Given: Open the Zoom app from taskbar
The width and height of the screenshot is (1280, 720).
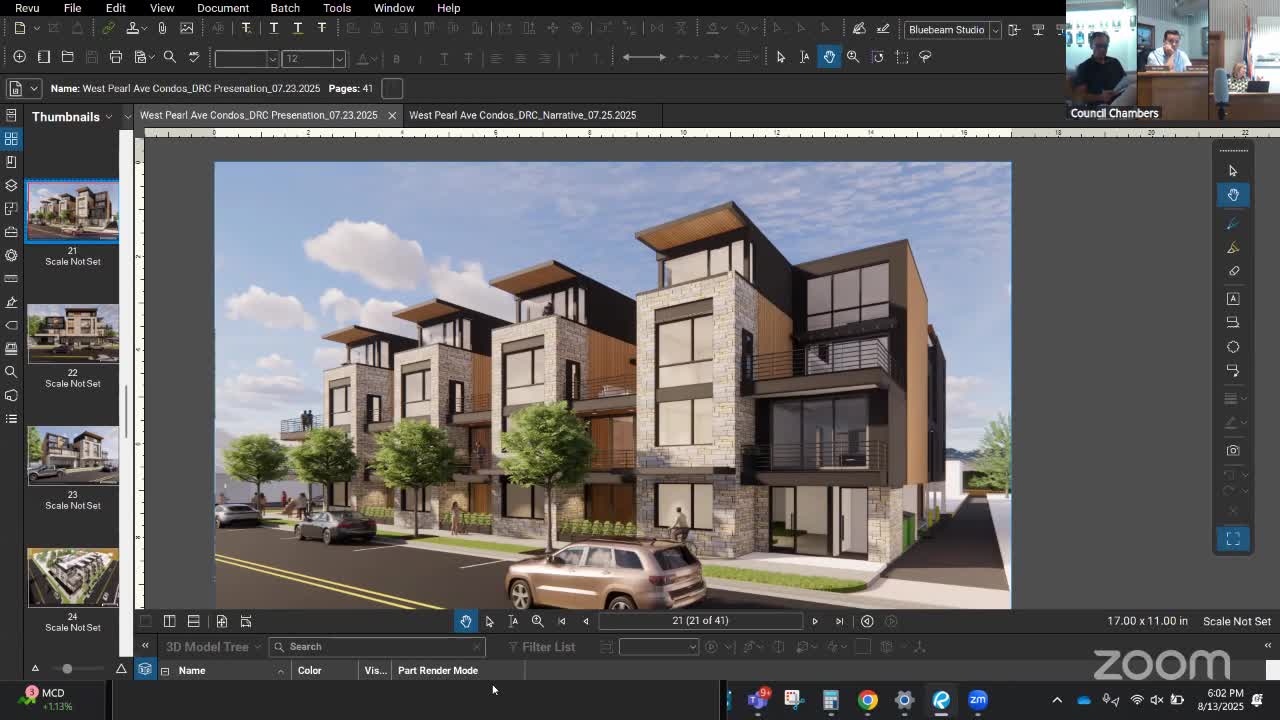Looking at the screenshot, I should pyautogui.click(x=978, y=700).
